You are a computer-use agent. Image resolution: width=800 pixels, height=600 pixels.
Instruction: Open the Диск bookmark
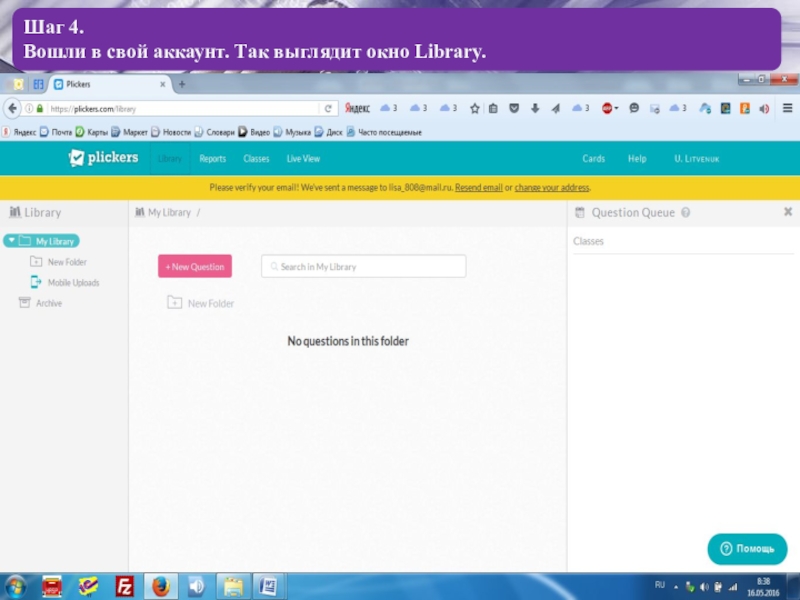point(329,132)
